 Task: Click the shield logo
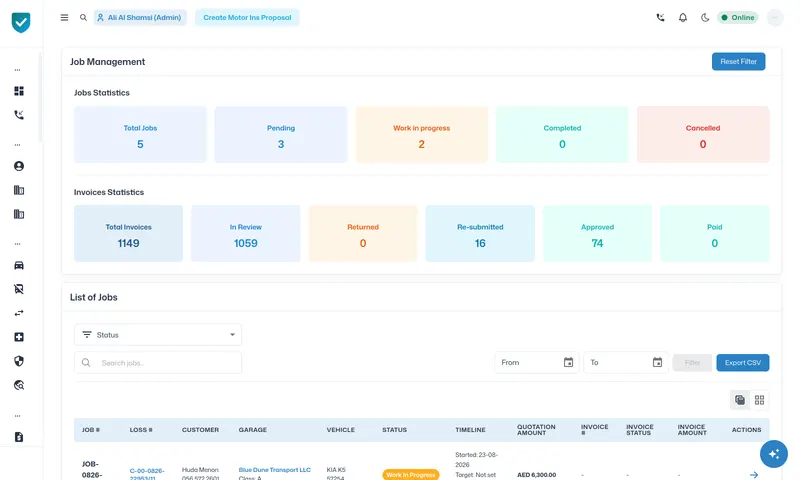(21, 22)
